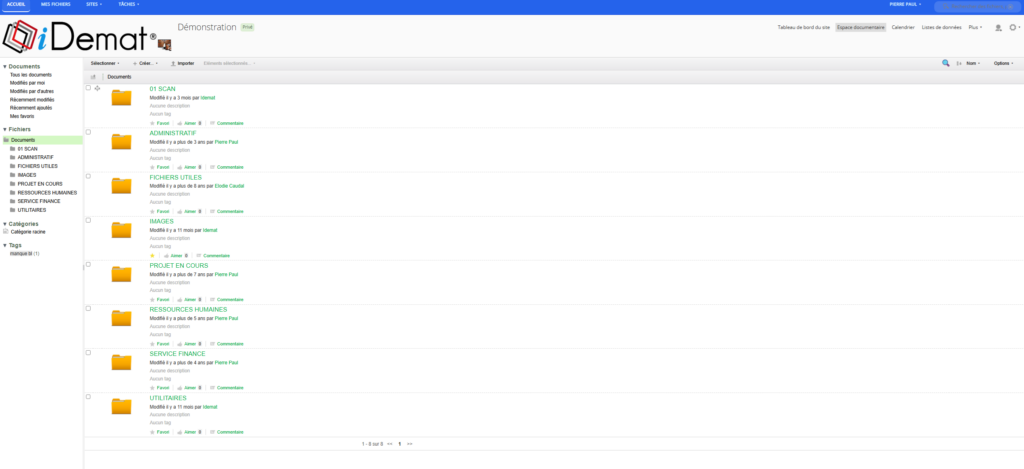The width and height of the screenshot is (1024, 469).
Task: Click the Importer button
Action: [182, 63]
